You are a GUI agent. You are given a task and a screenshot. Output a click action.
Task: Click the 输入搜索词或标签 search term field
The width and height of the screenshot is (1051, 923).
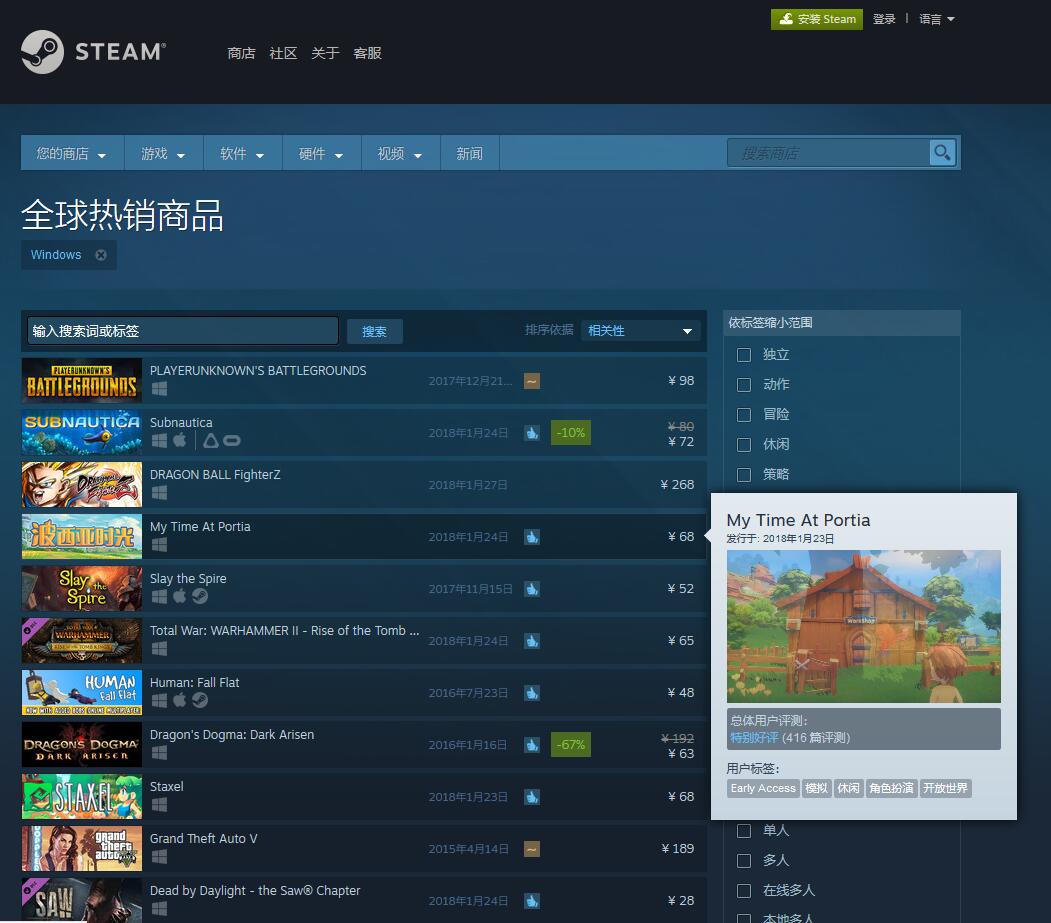tap(182, 331)
